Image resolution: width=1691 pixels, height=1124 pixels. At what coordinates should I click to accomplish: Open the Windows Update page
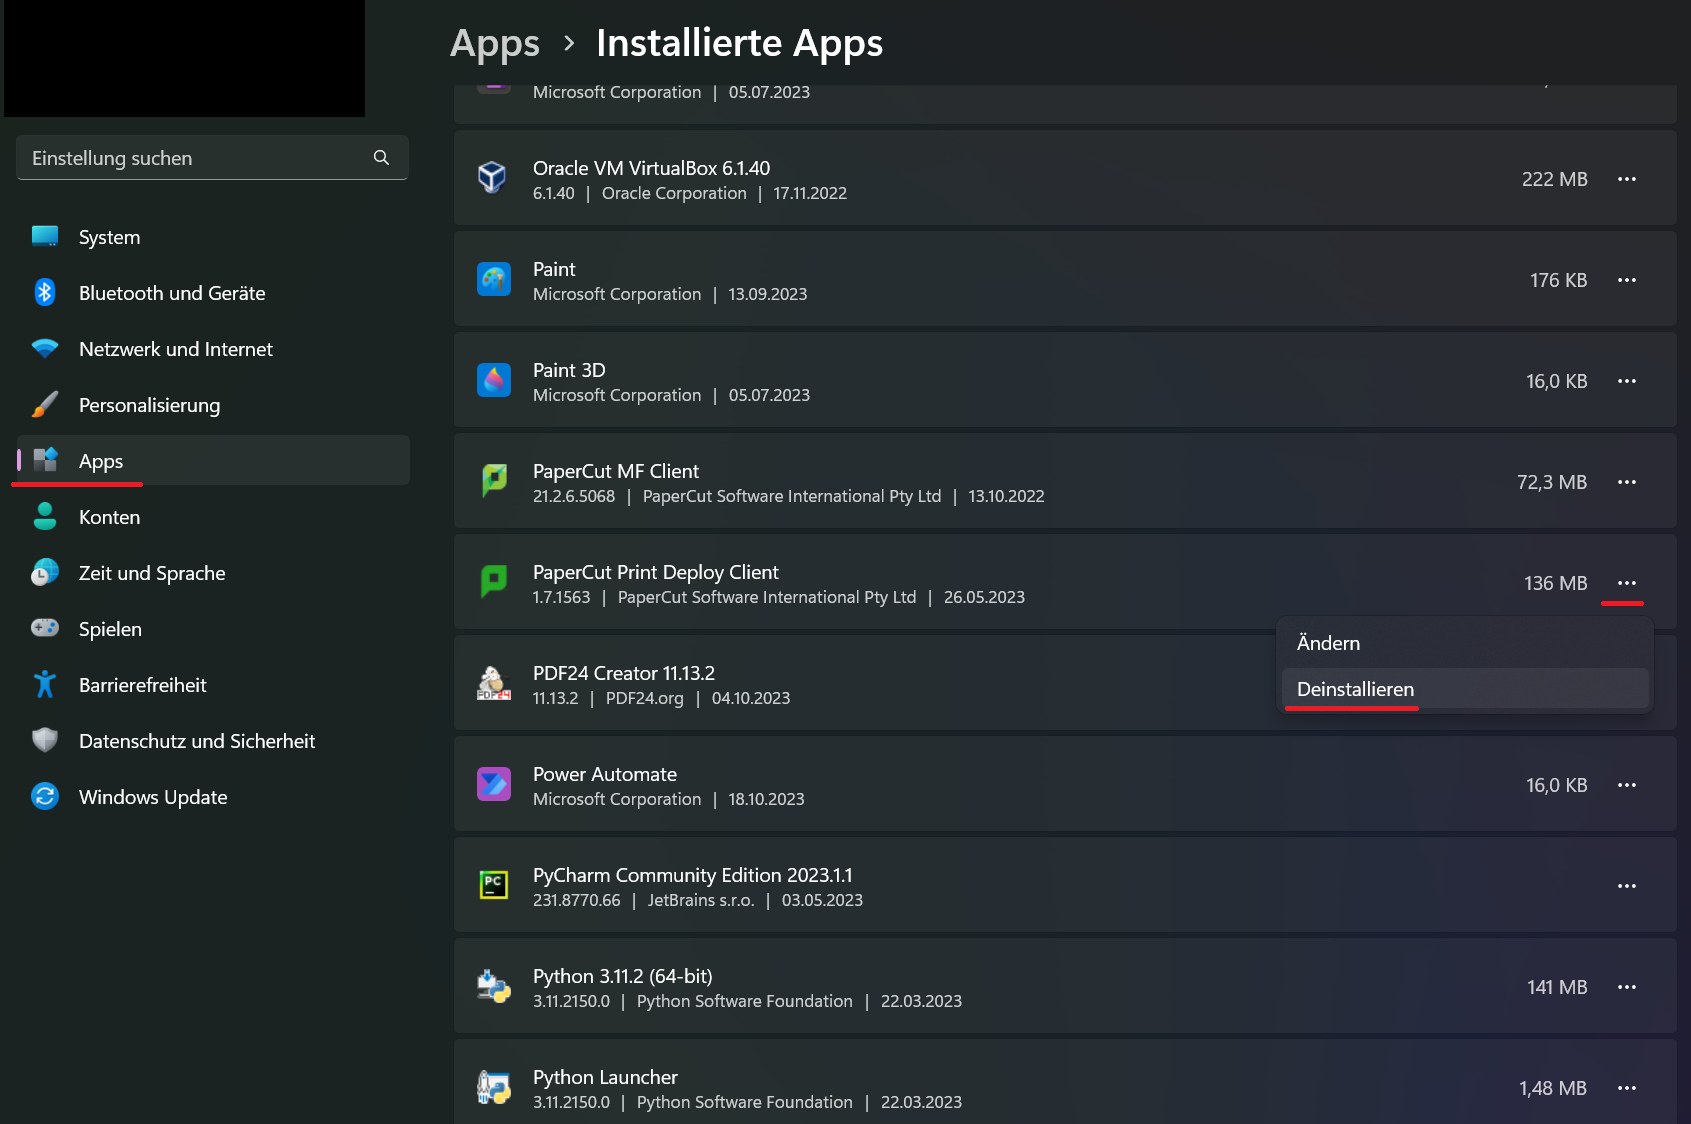(213, 797)
